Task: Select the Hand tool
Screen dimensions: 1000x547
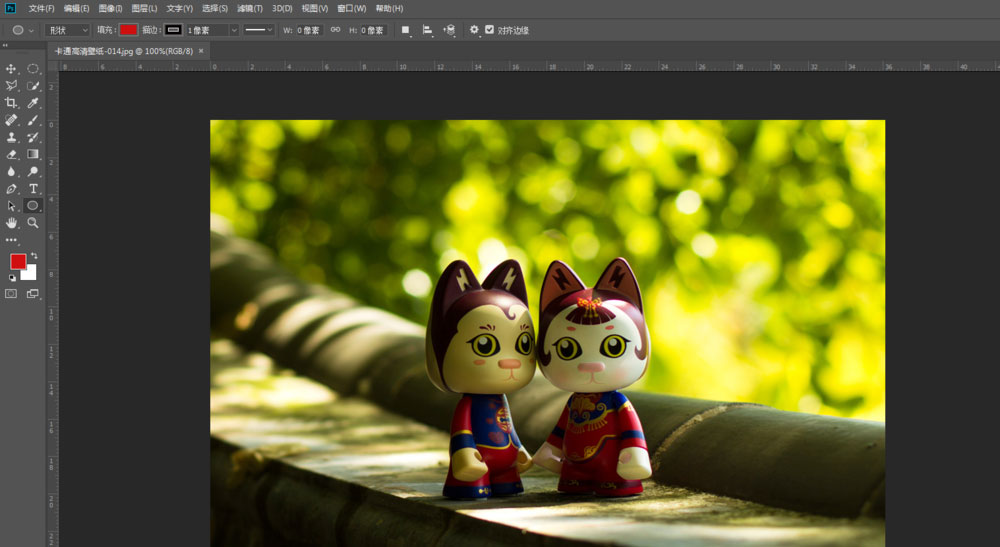Action: tap(12, 222)
